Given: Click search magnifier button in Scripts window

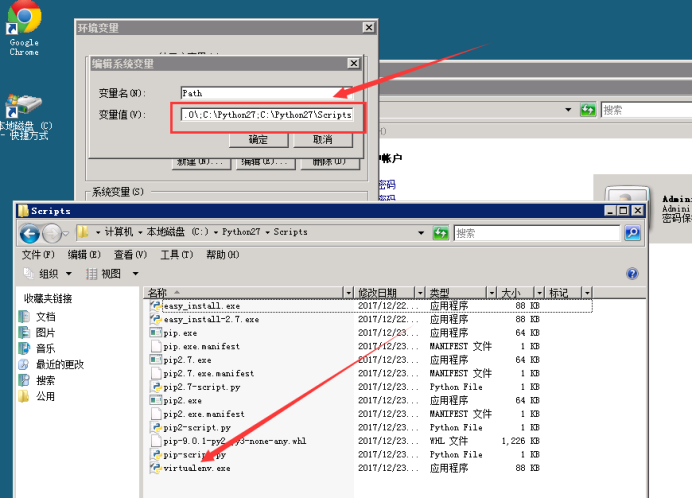Looking at the screenshot, I should click(x=632, y=233).
